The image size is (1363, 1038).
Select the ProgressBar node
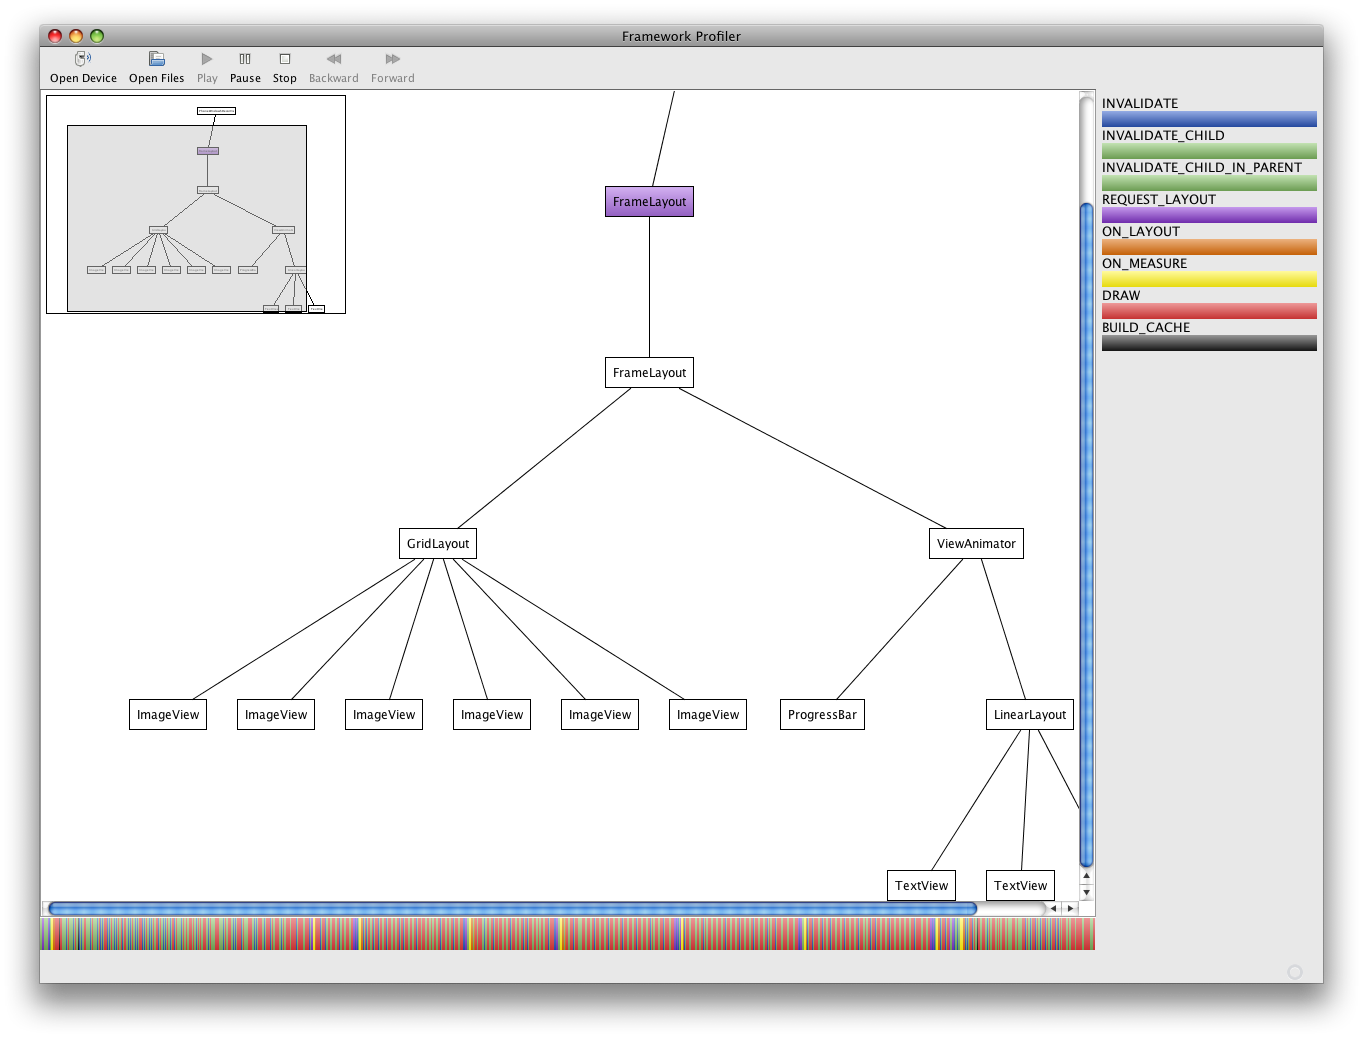(822, 715)
